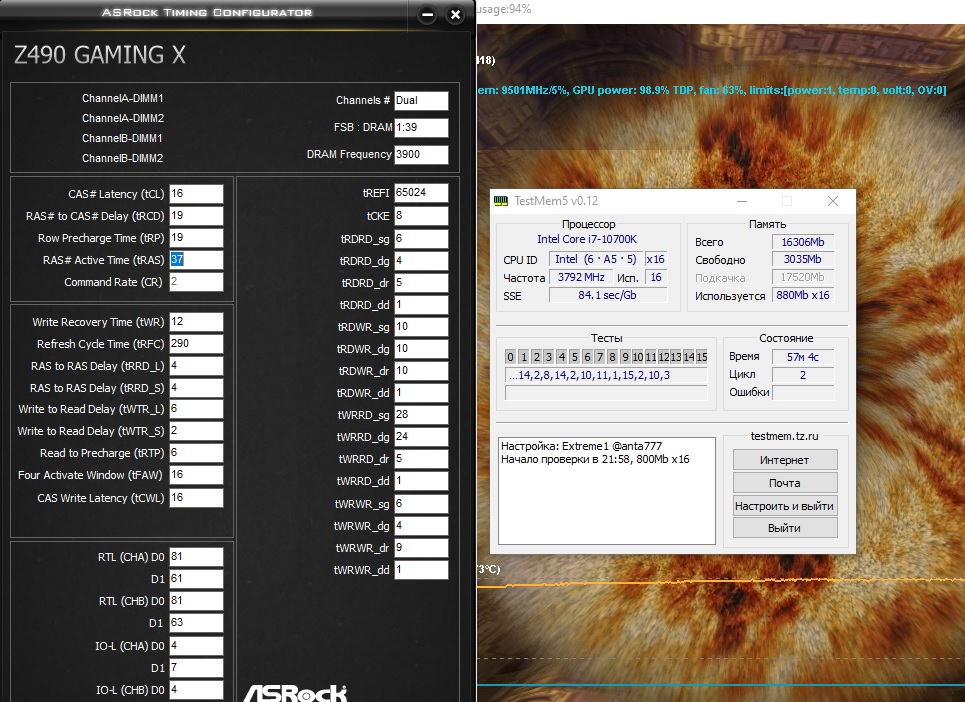The image size is (965, 702).
Task: Click the CPU ID value in TestMem5
Action: tap(595, 259)
